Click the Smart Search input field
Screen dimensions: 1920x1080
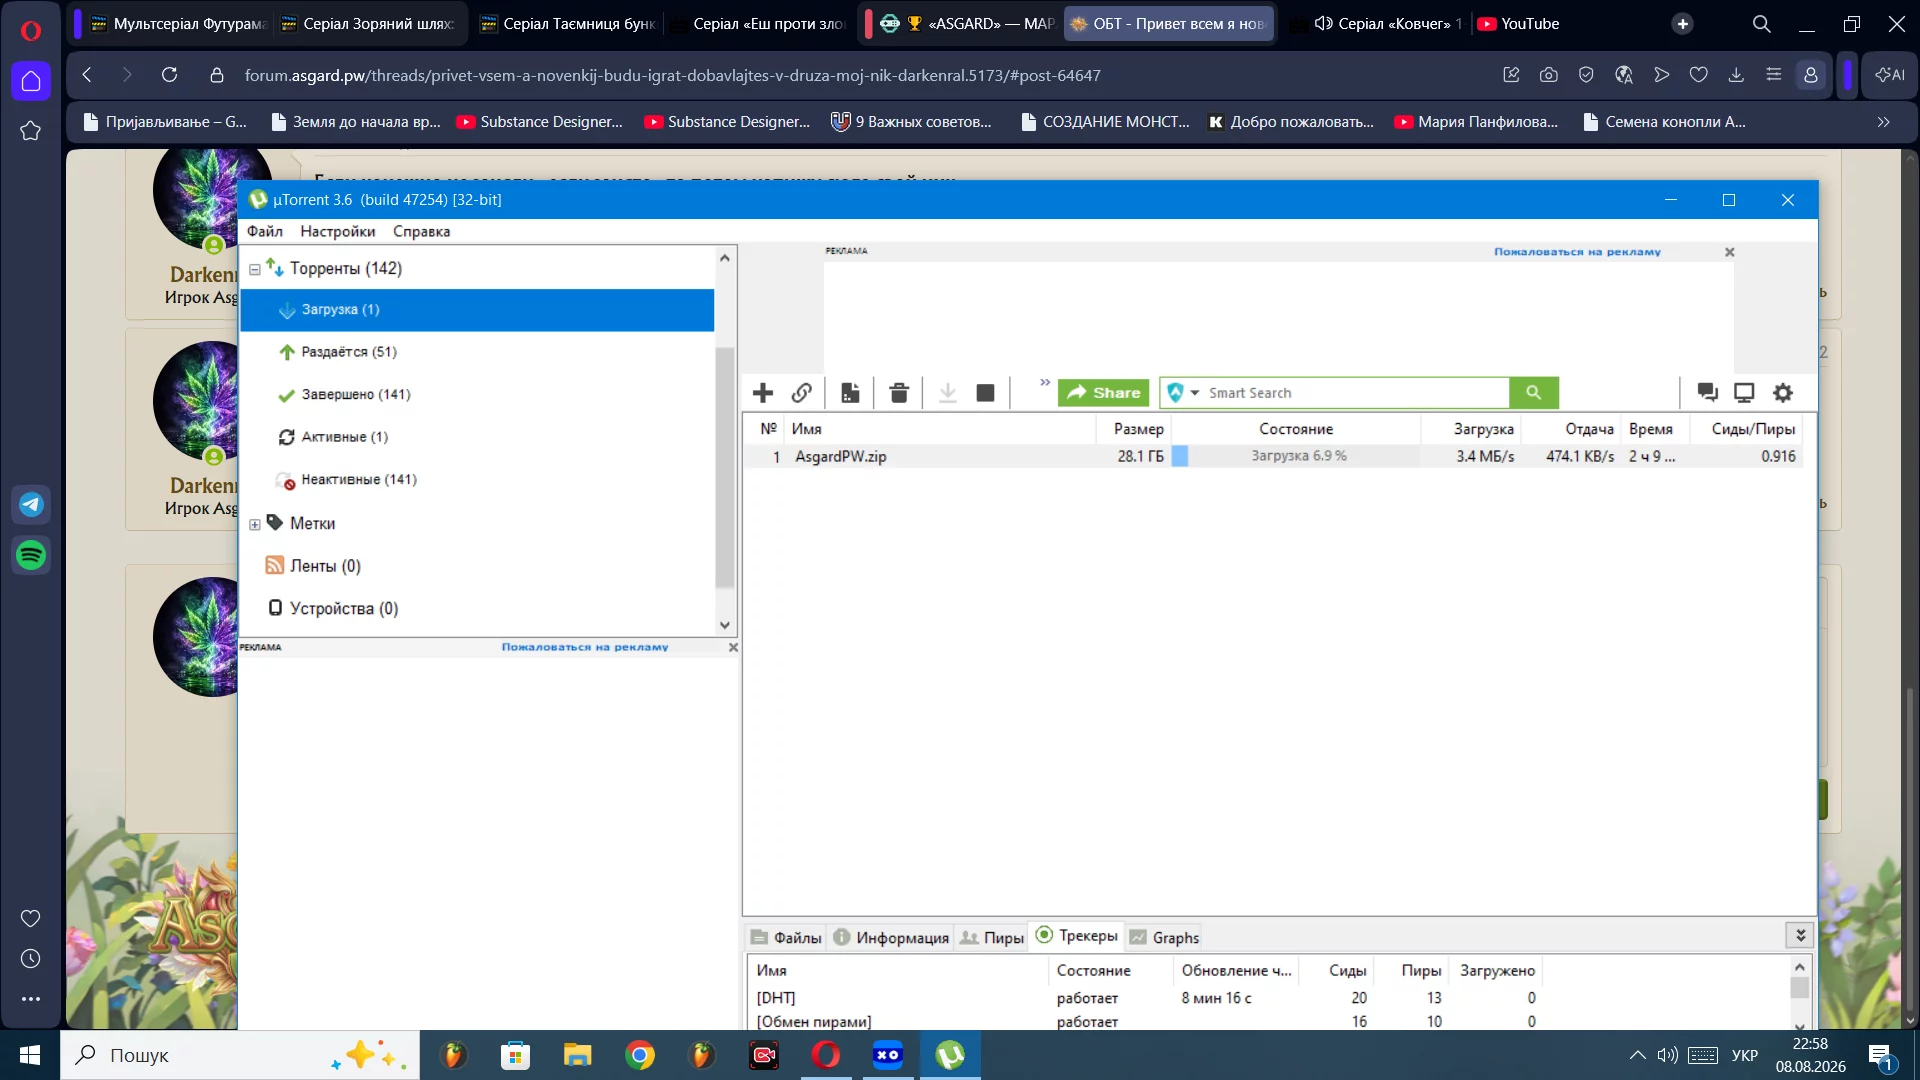[x=1354, y=393]
